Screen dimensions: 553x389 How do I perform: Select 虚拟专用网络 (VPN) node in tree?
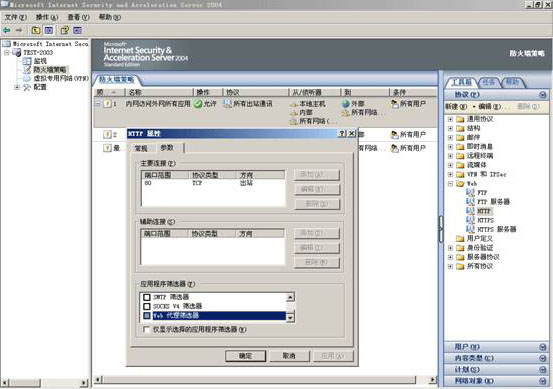(56, 78)
